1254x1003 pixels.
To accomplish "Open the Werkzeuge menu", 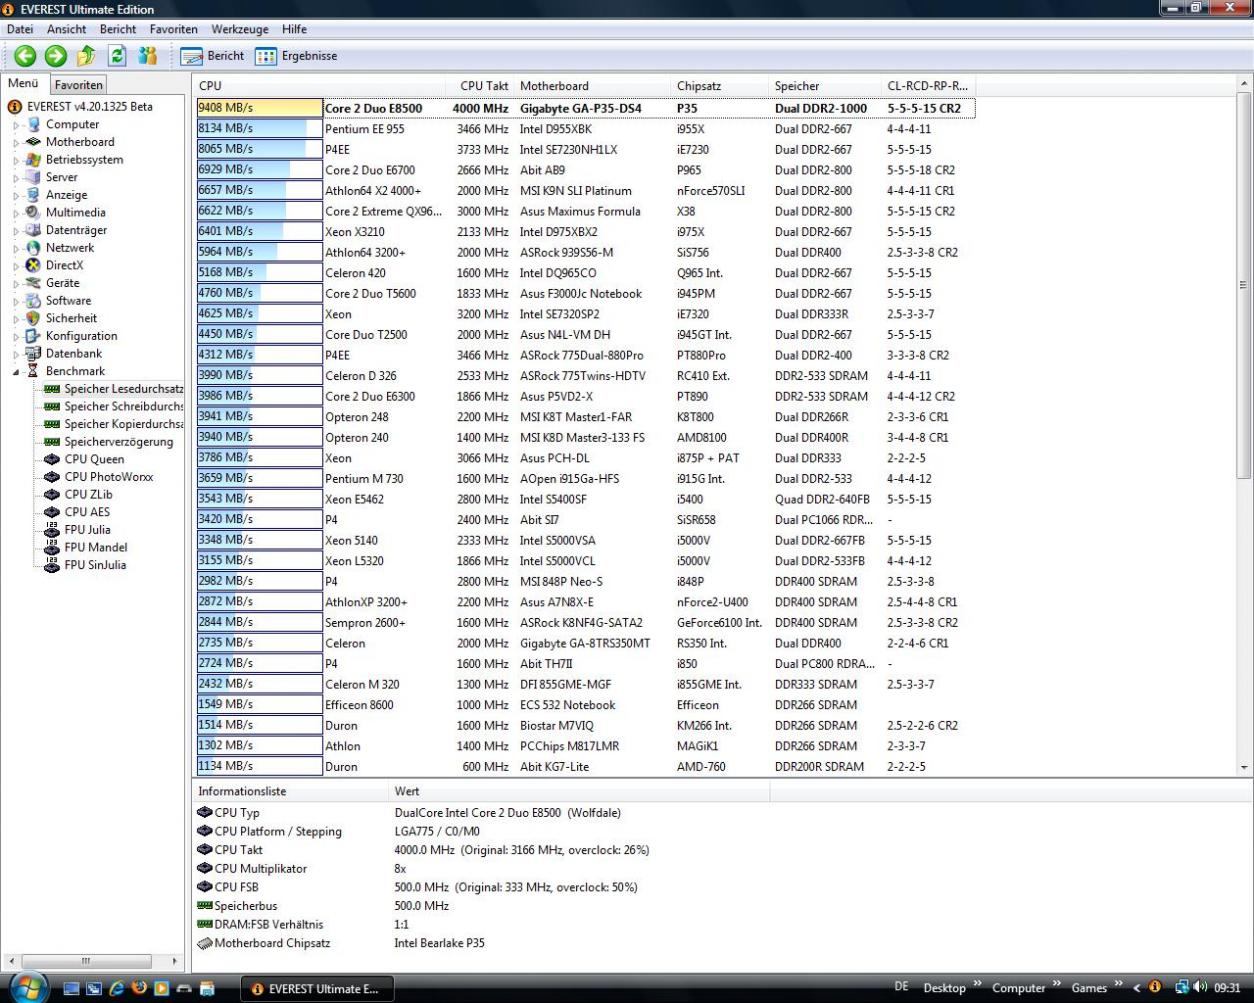I will point(240,30).
